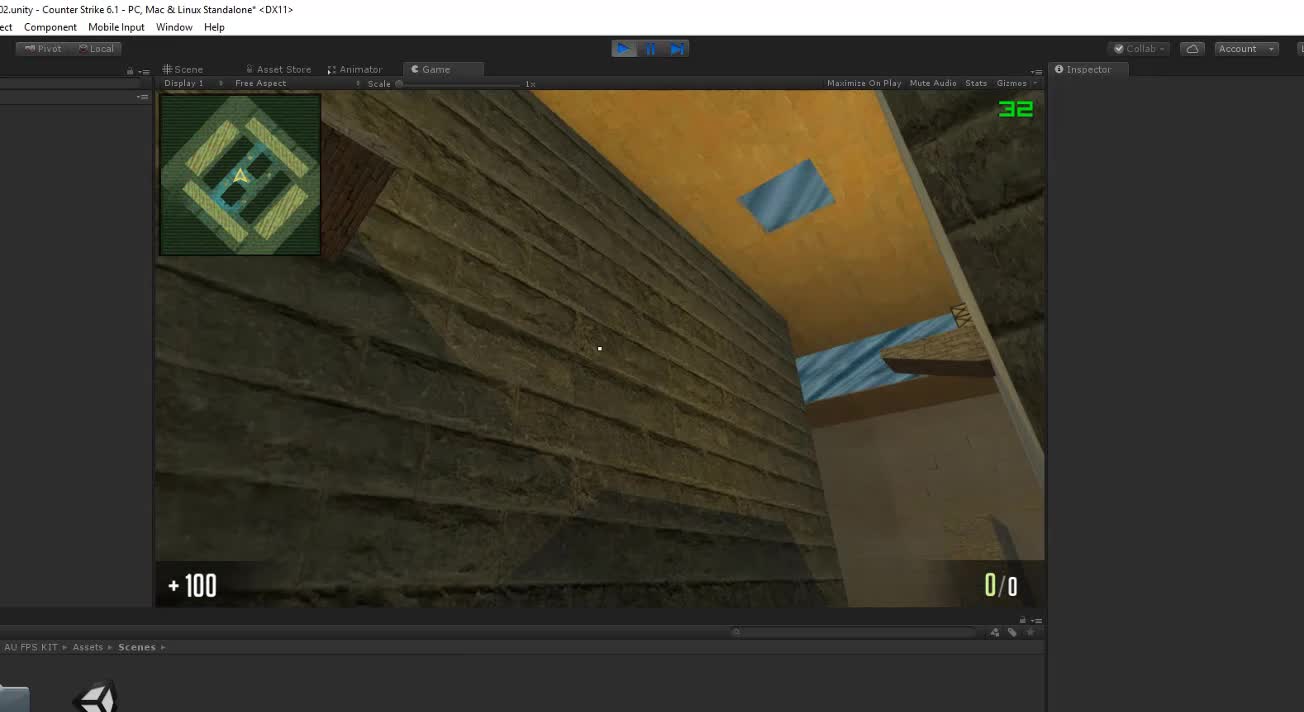The width and height of the screenshot is (1304, 712).
Task: Show the Stats overlay
Action: [x=976, y=84]
